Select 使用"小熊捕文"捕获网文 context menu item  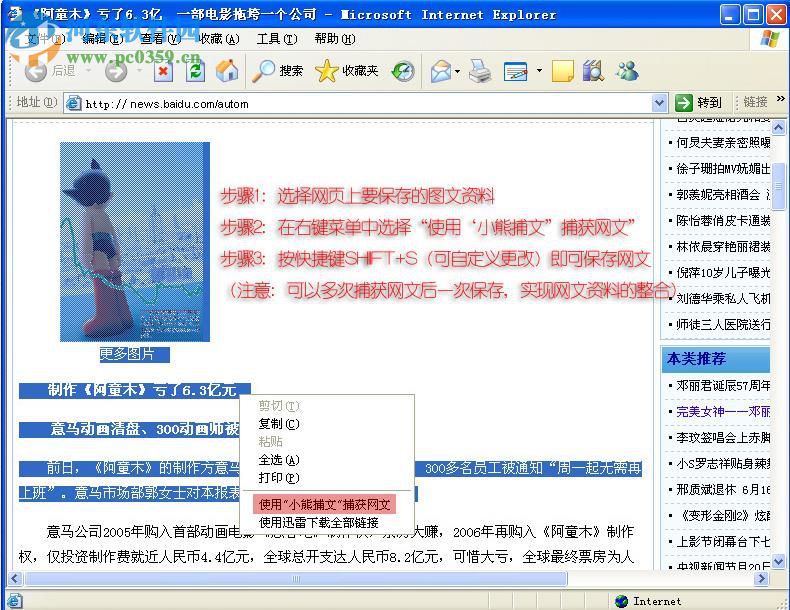325,504
